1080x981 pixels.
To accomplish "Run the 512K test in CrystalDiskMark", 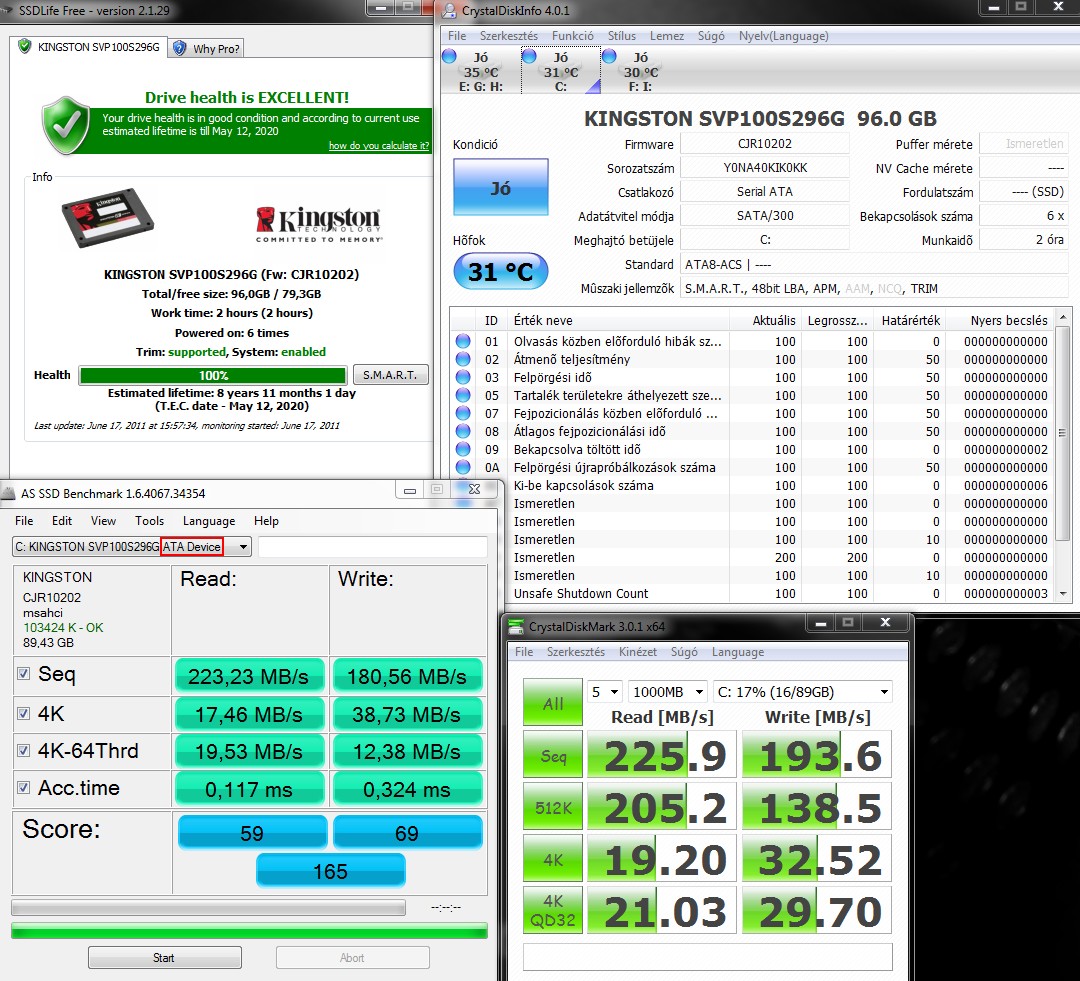I will (553, 807).
